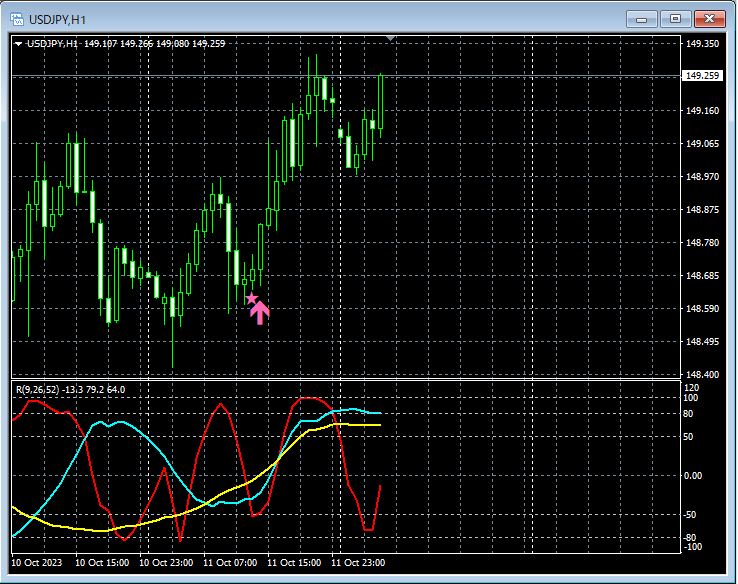This screenshot has width=738, height=584.
Task: Click the indicator scale value 120
Action: click(691, 388)
